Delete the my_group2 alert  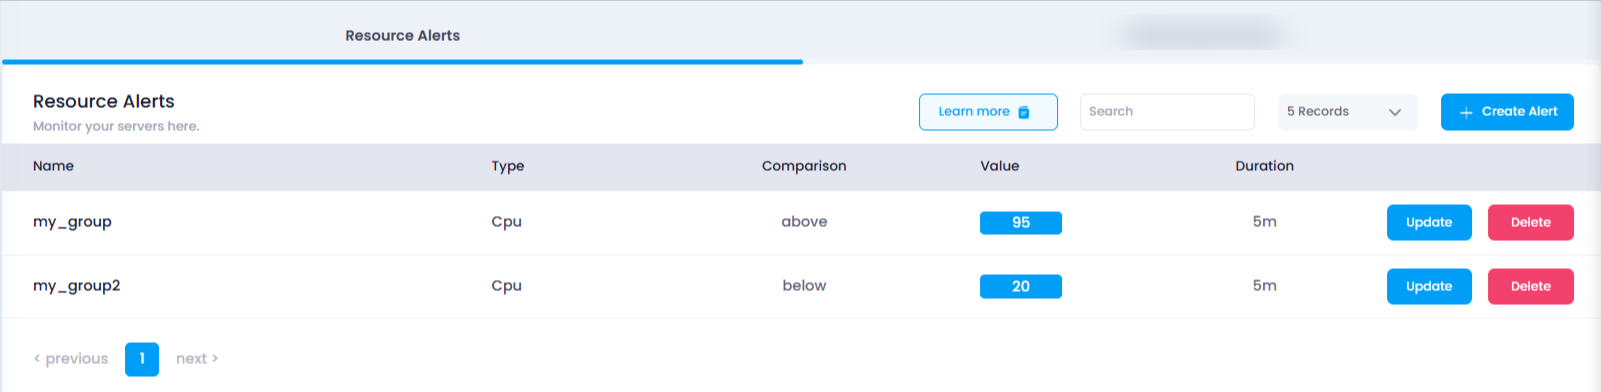1530,286
